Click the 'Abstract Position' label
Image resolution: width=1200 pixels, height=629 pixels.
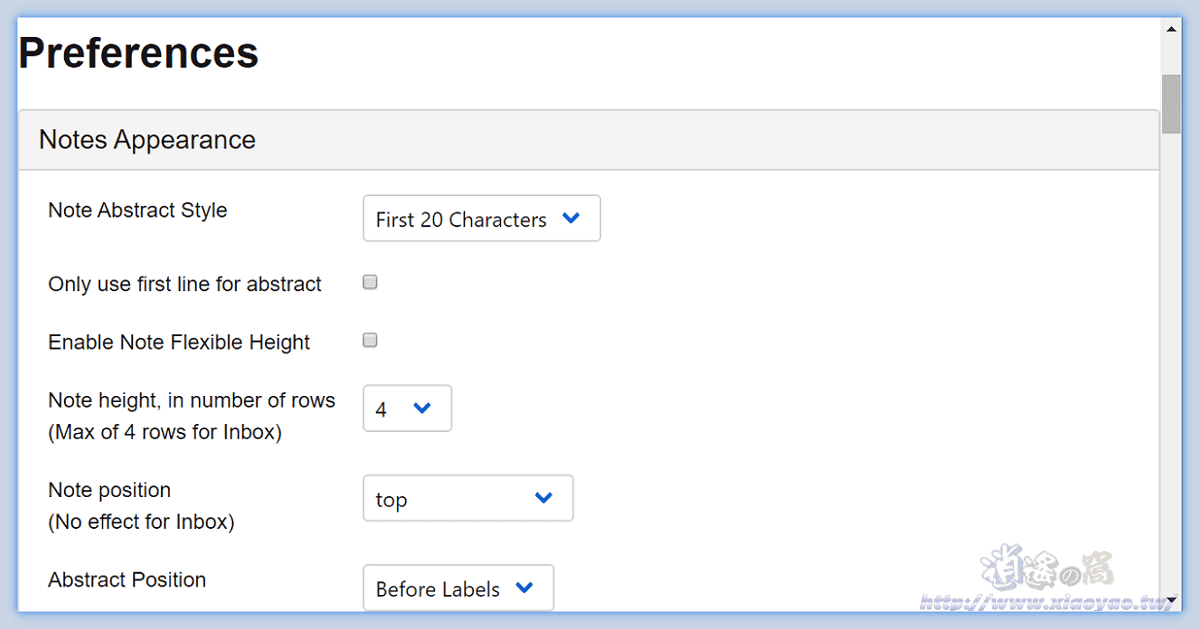point(127,580)
